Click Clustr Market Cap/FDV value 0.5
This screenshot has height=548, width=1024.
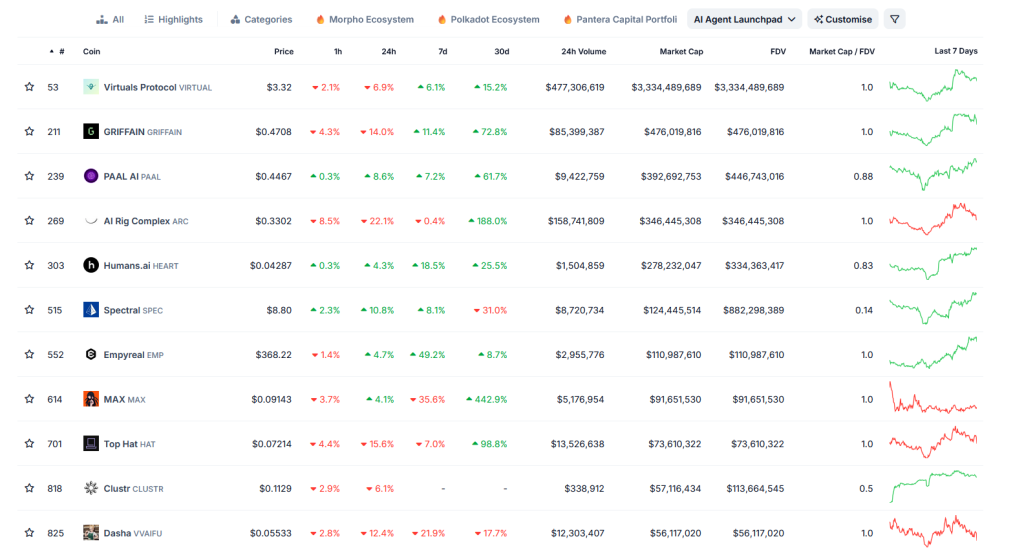[x=866, y=489]
